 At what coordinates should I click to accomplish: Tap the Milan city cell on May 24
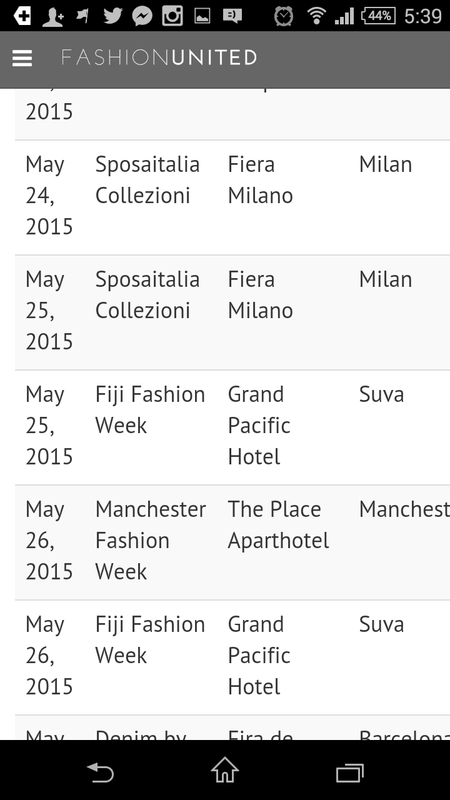click(385, 165)
